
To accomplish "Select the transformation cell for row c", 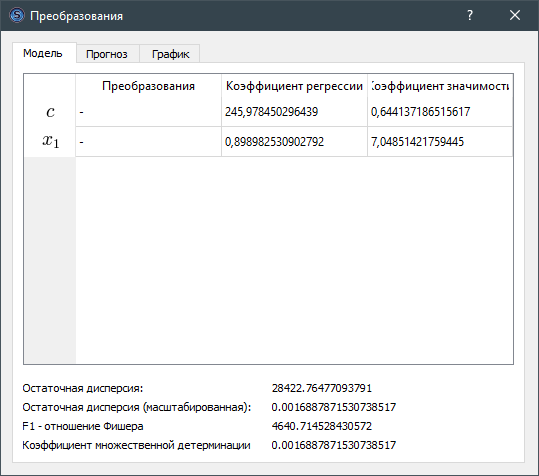I will (148, 112).
